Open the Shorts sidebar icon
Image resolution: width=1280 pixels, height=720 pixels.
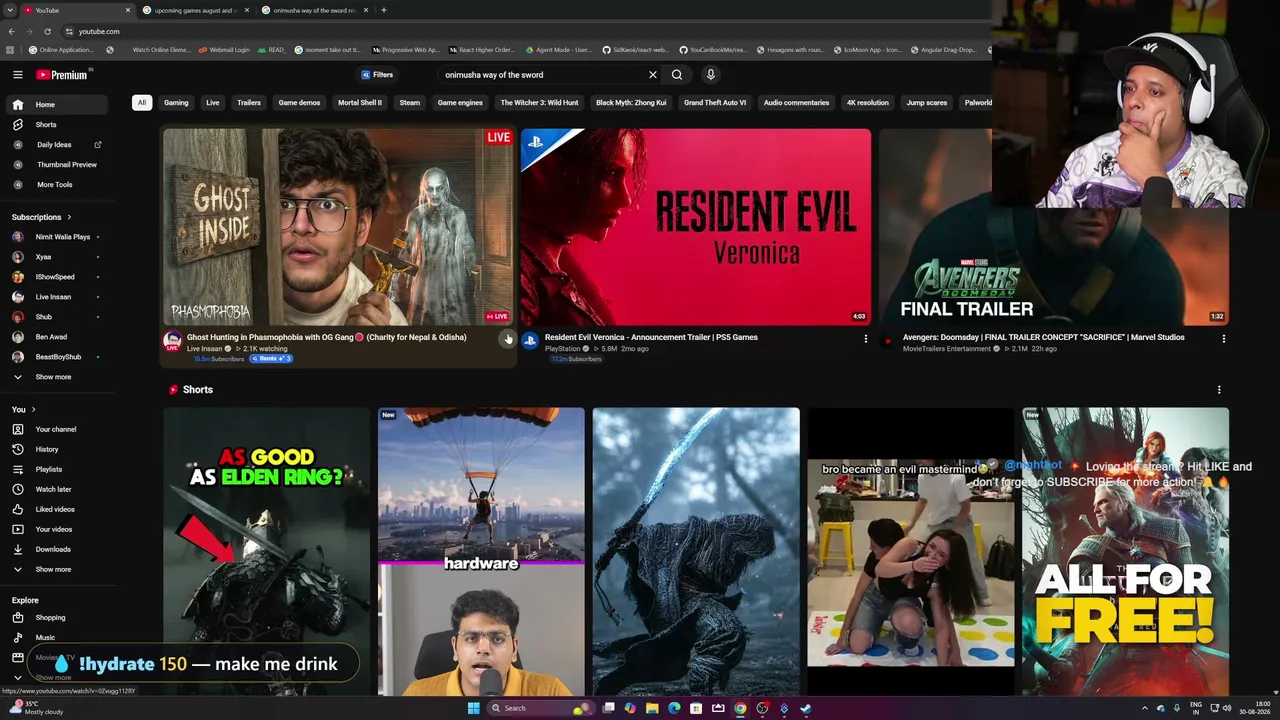pyautogui.click(x=17, y=125)
